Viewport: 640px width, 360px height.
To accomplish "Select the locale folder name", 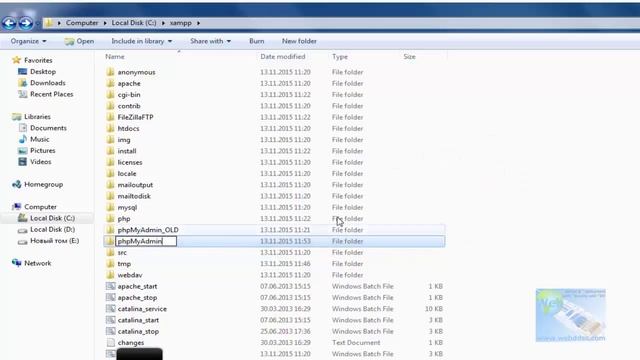I will [127, 173].
